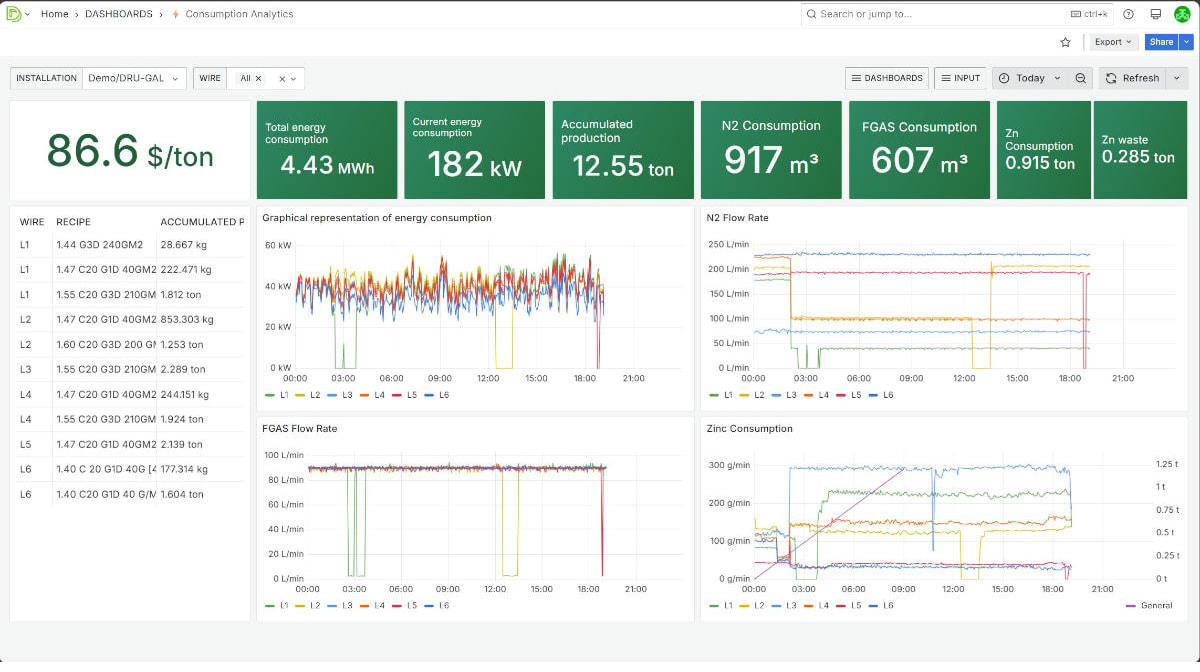Open the user avatar profile menu
1200x672 pixels.
1182,14
